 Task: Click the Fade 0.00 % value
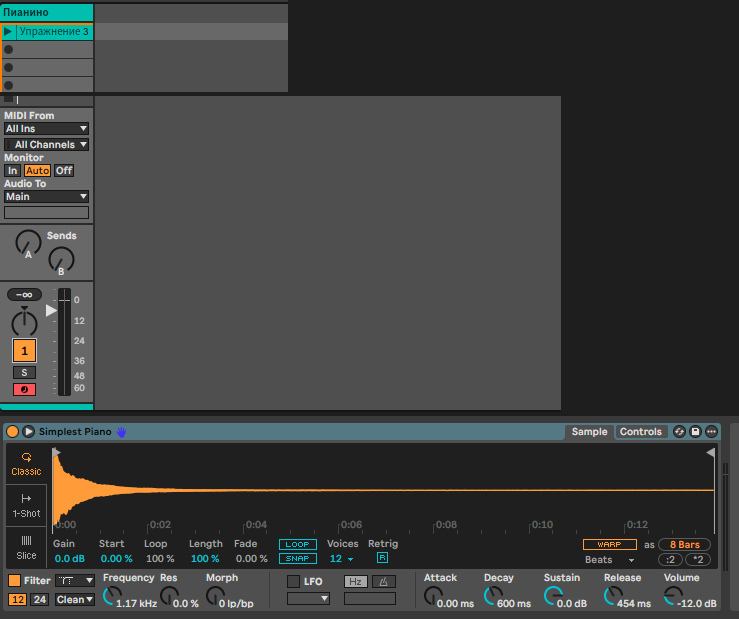coord(251,559)
